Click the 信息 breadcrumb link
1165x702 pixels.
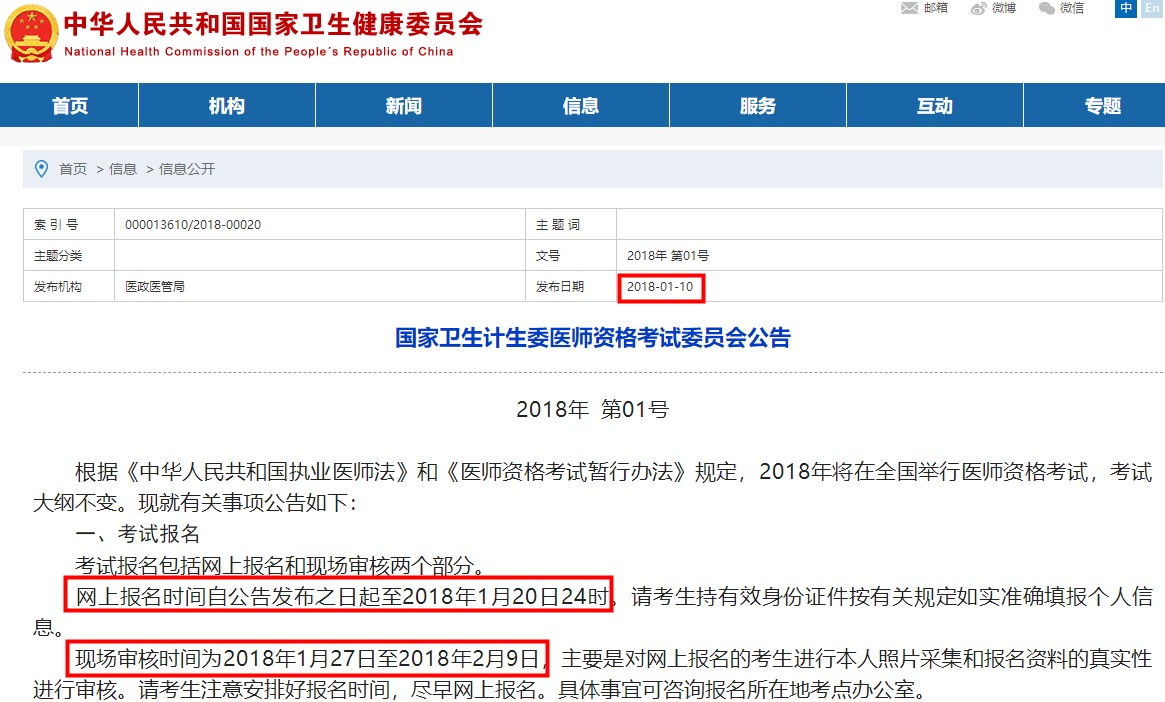pos(123,169)
